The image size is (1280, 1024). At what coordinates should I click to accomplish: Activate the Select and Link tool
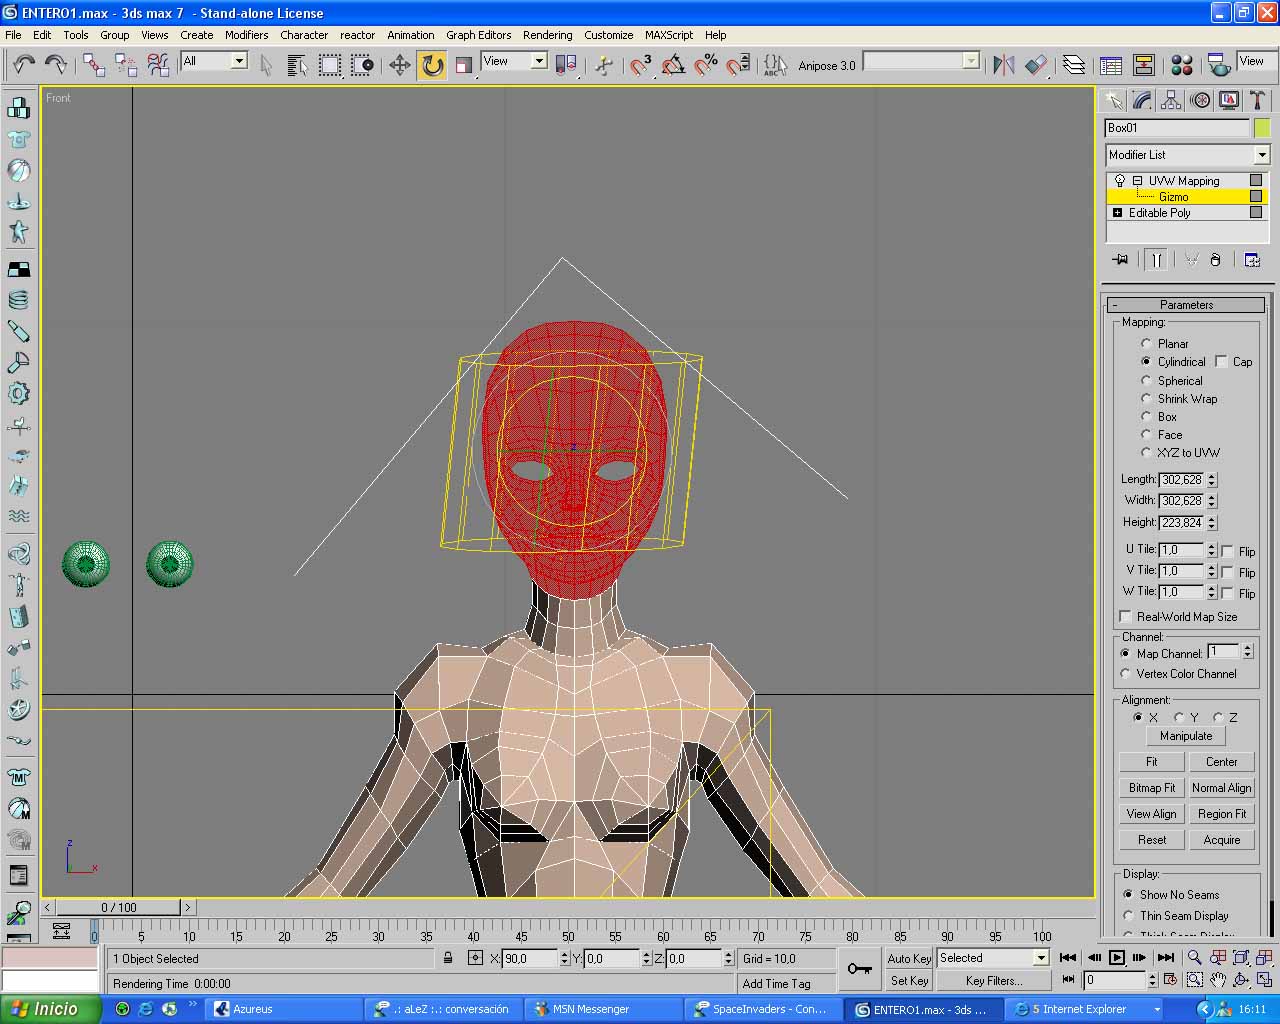coord(94,65)
